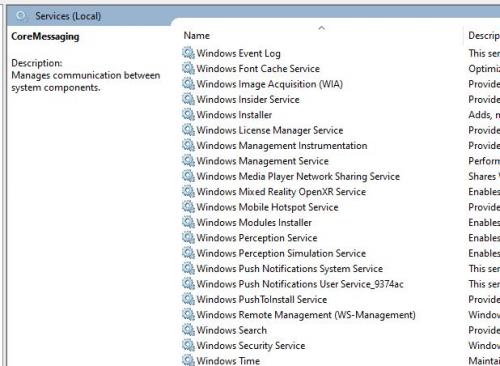This screenshot has width=500, height=366.
Task: Sort services by the Name column
Action: coord(197,36)
